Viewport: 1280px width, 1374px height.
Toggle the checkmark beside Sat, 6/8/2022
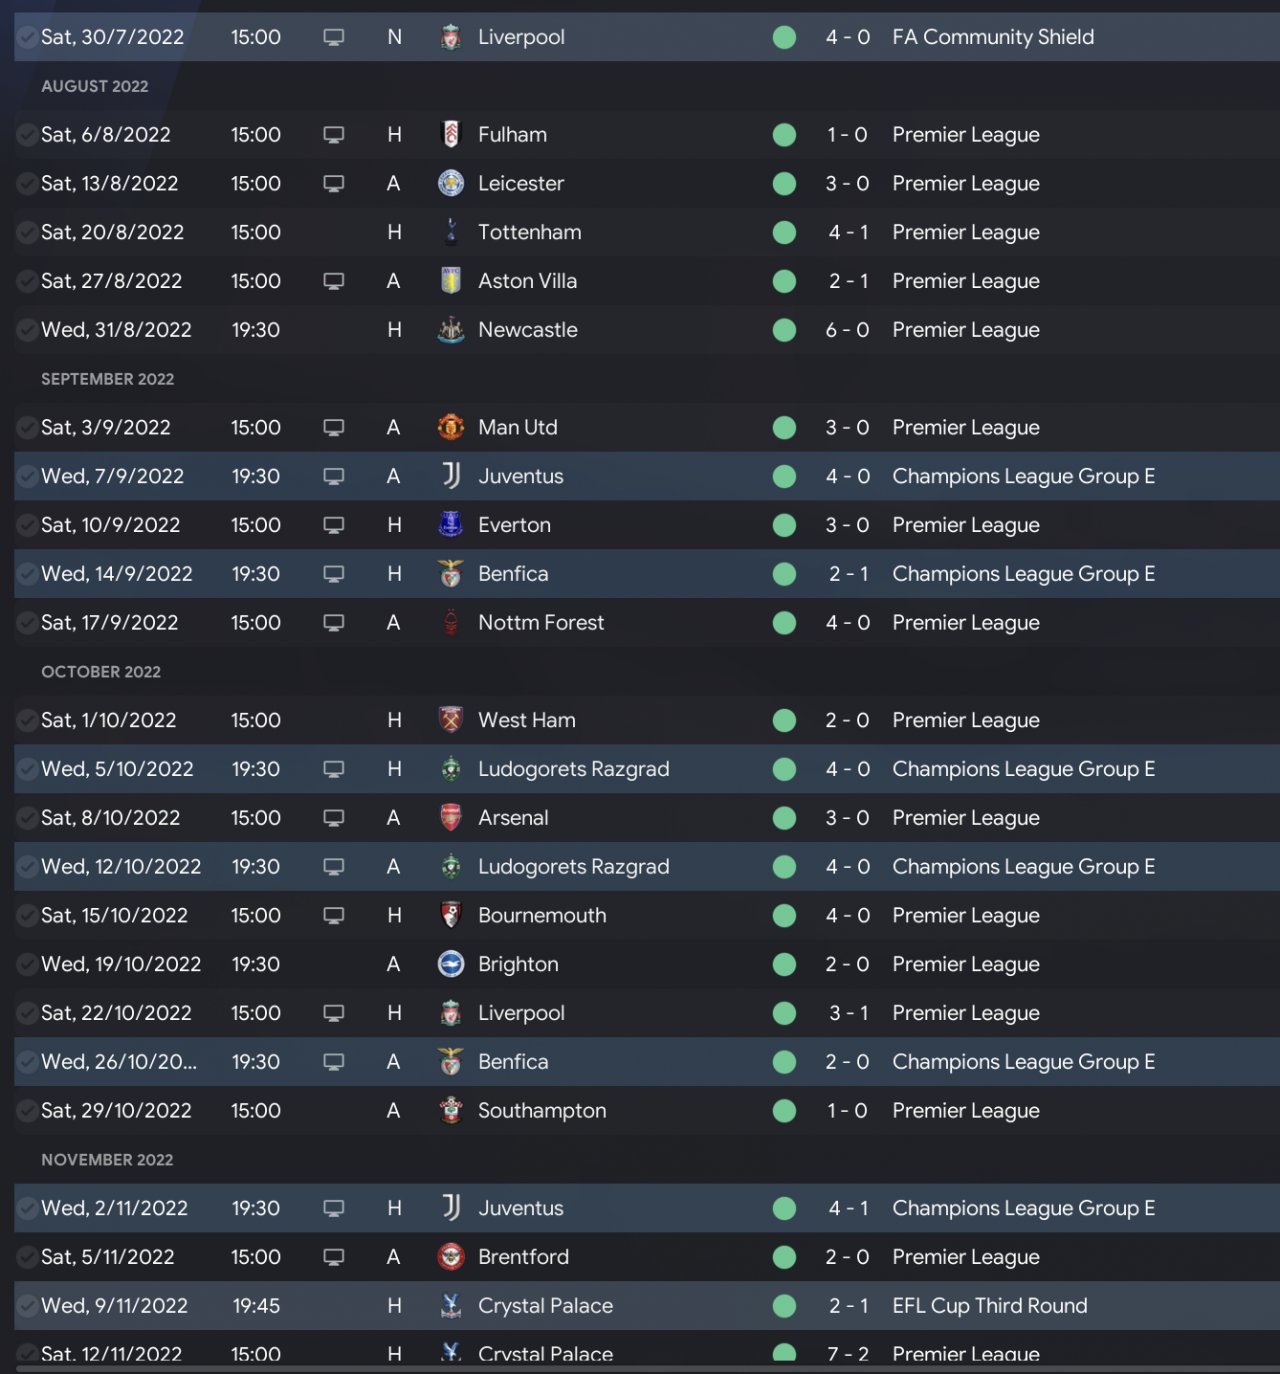pos(27,134)
